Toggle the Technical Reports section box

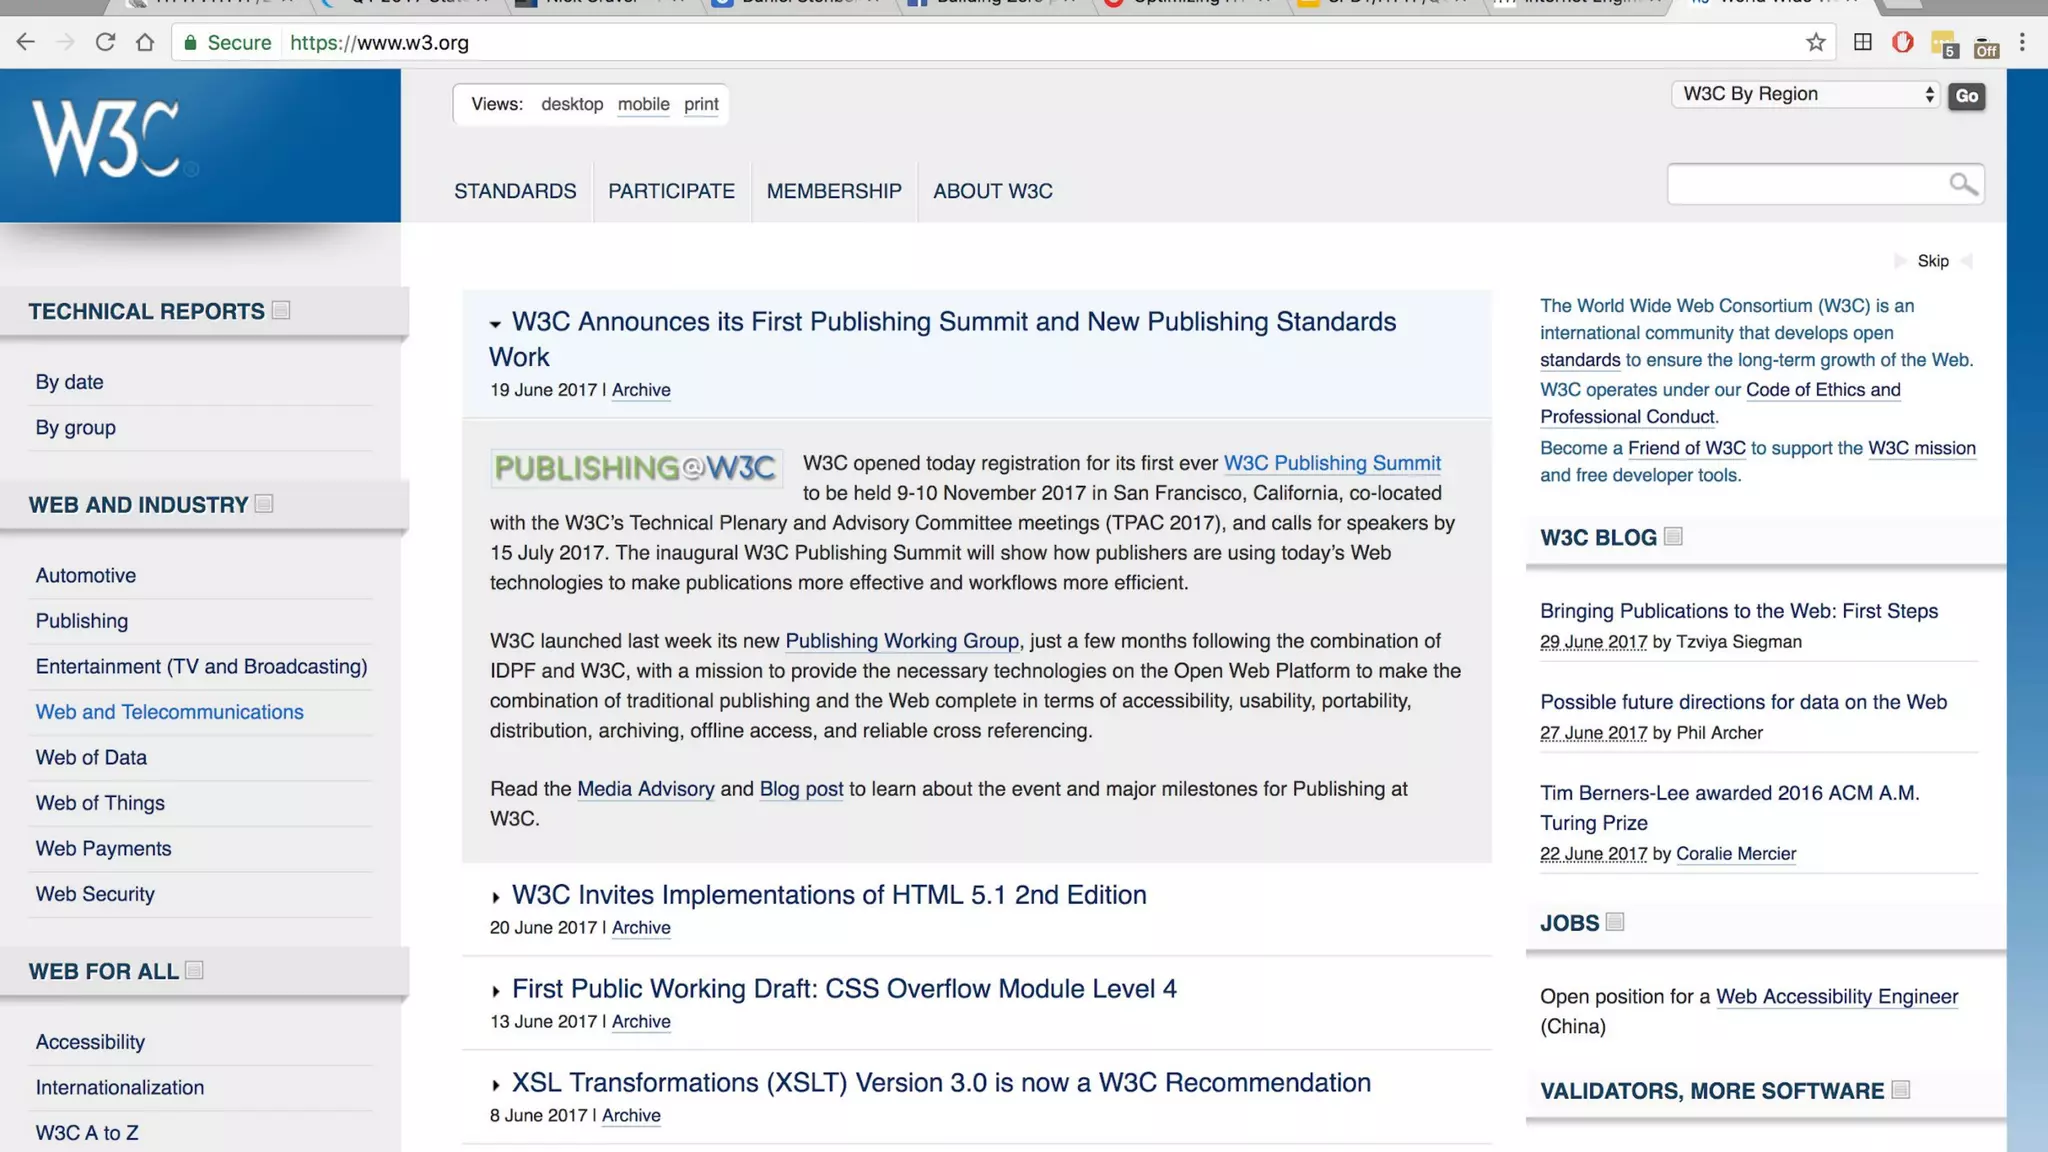(281, 310)
